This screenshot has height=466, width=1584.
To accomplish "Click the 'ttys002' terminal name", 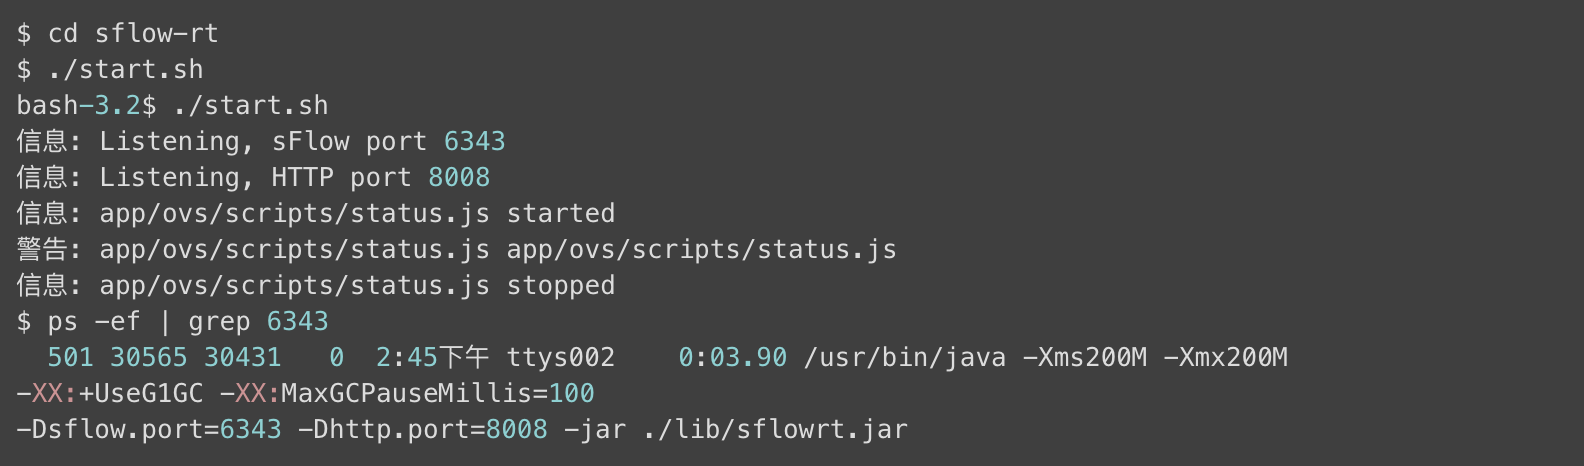I will 560,357.
